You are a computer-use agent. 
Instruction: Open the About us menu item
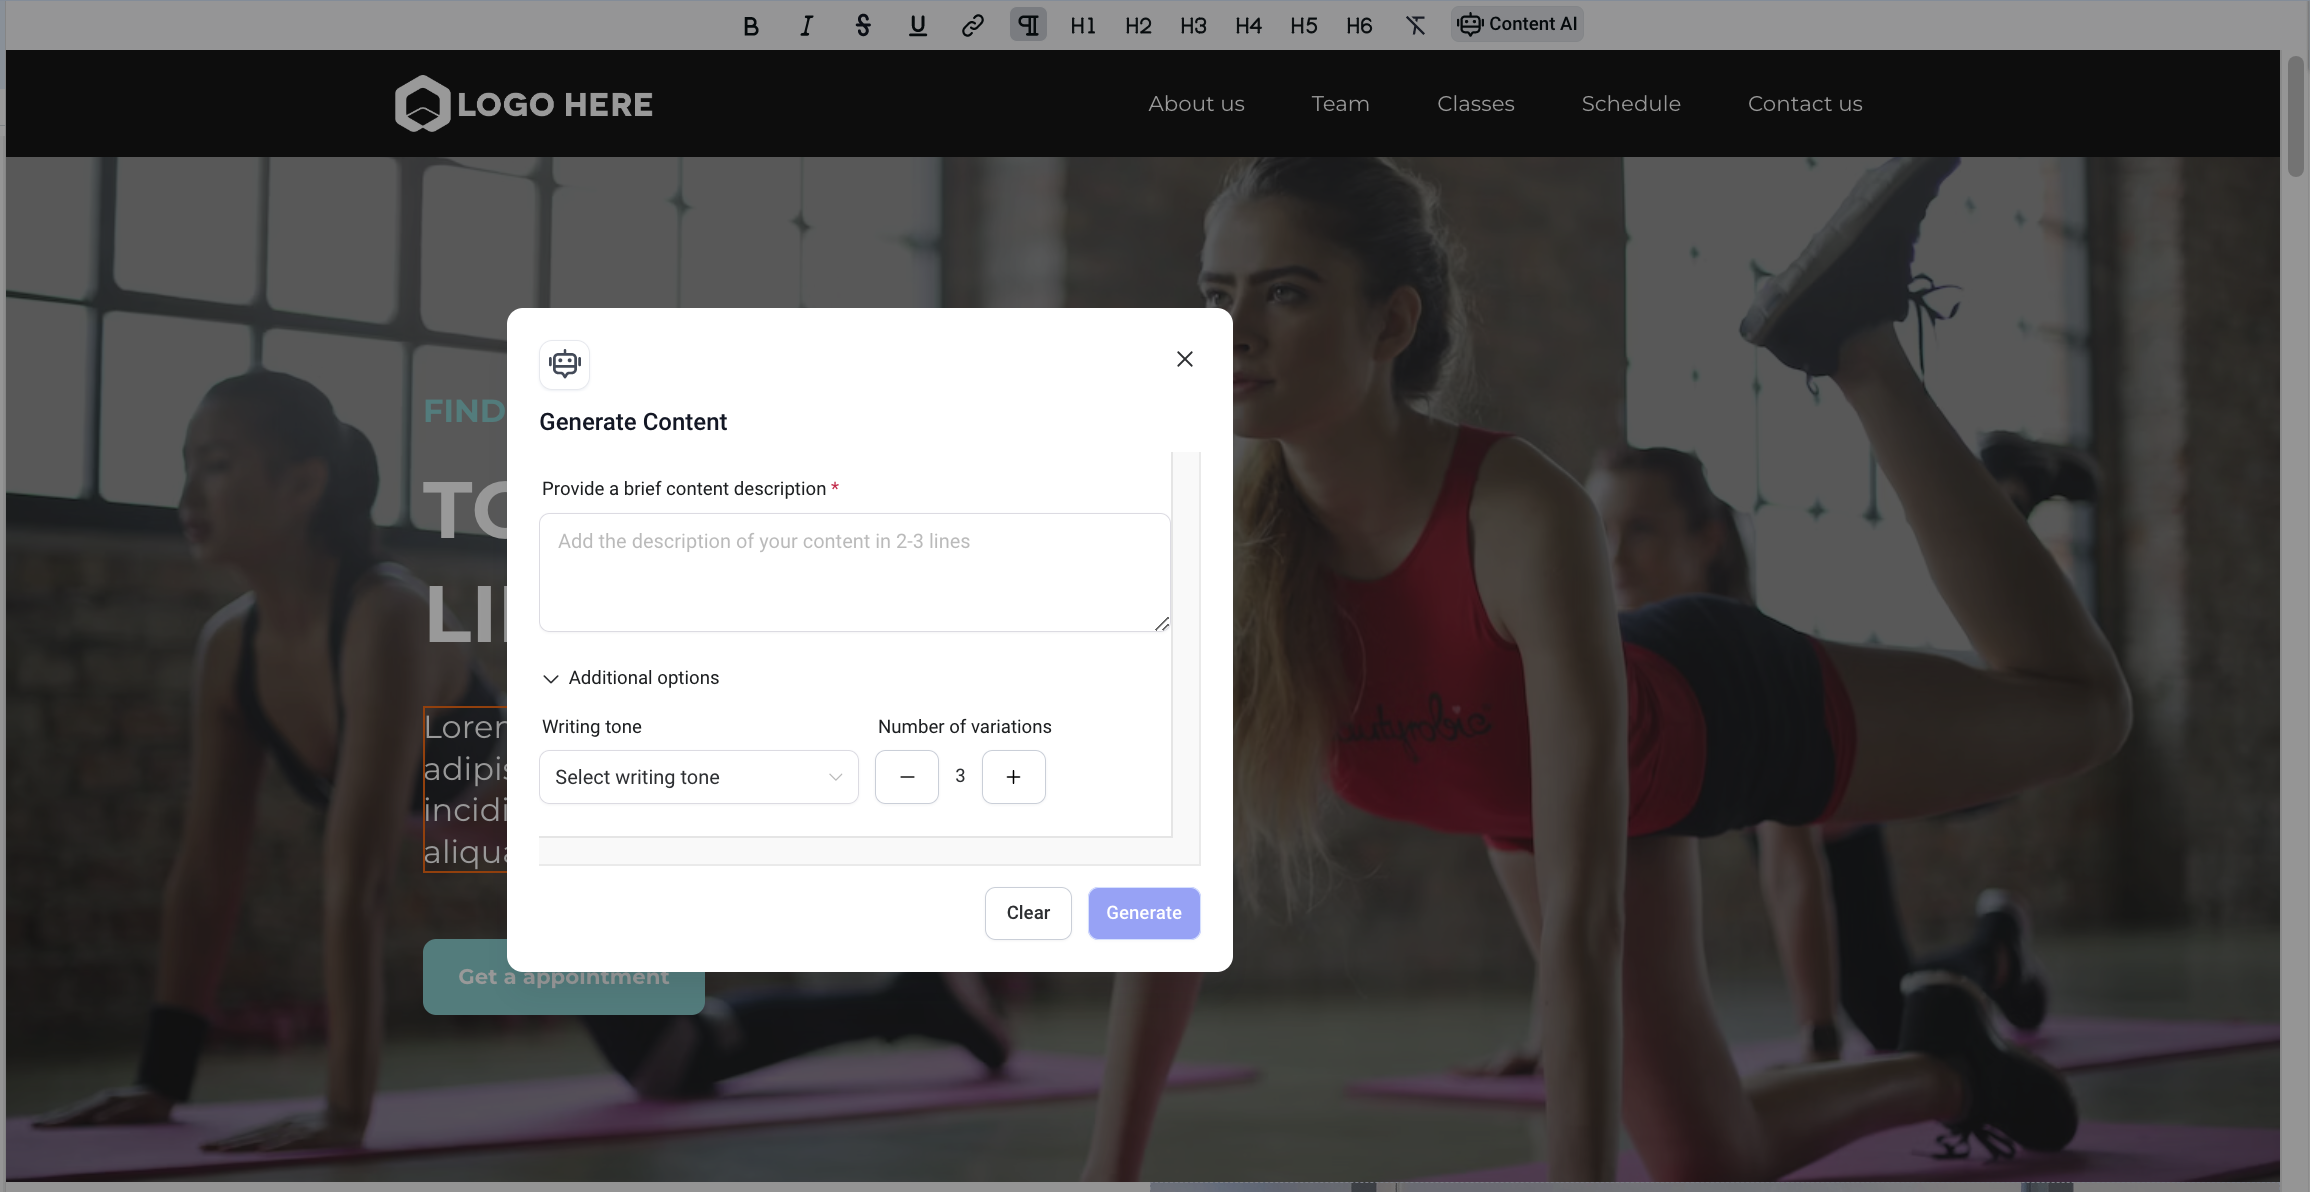coord(1196,103)
